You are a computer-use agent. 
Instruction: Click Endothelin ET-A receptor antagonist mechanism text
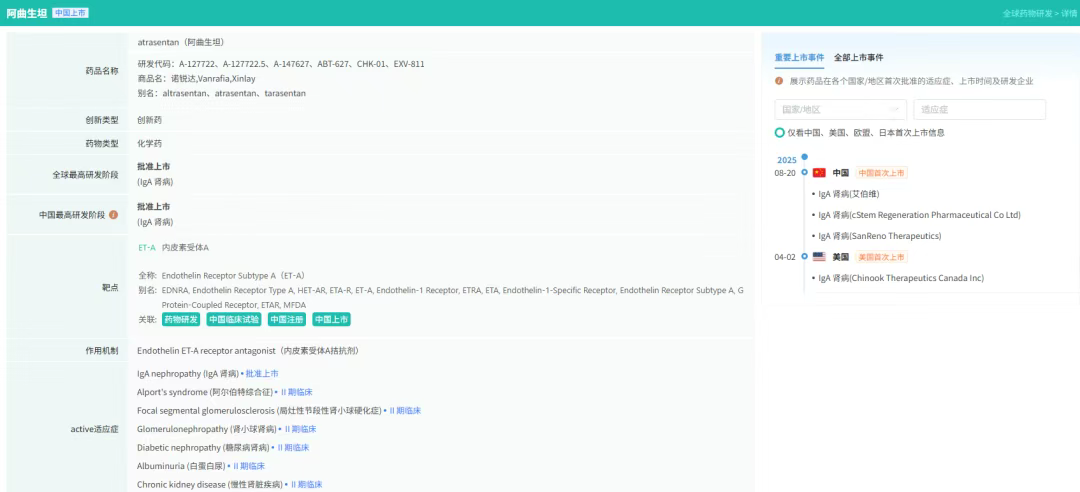(x=247, y=351)
